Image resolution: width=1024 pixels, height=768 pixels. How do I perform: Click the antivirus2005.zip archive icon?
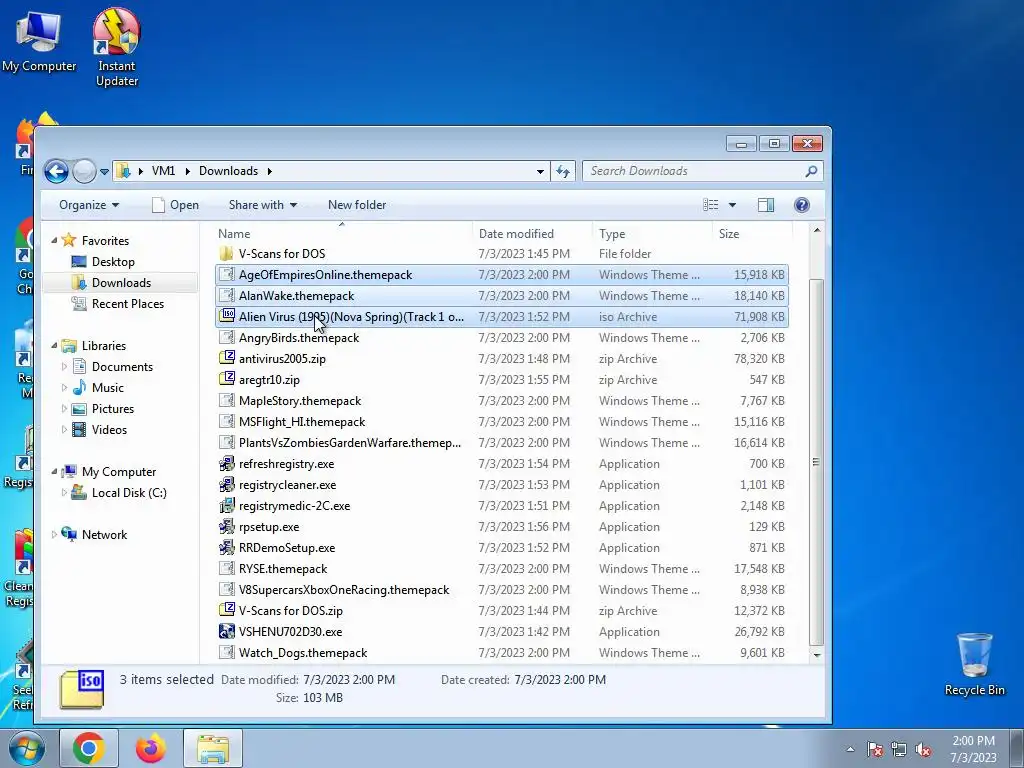point(227,358)
